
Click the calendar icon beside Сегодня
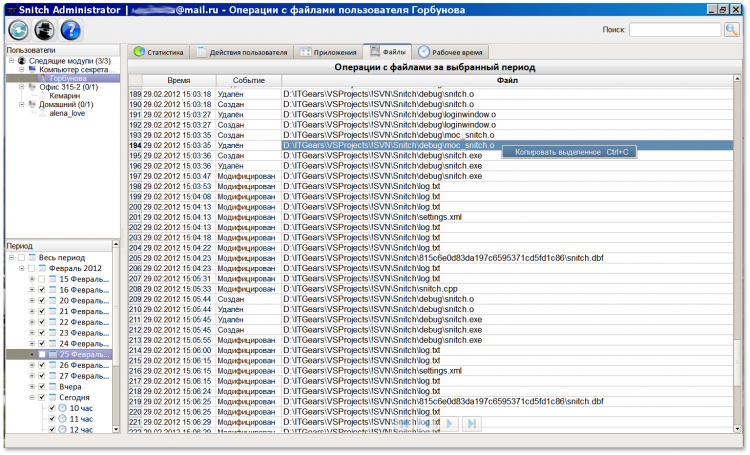pos(52,398)
